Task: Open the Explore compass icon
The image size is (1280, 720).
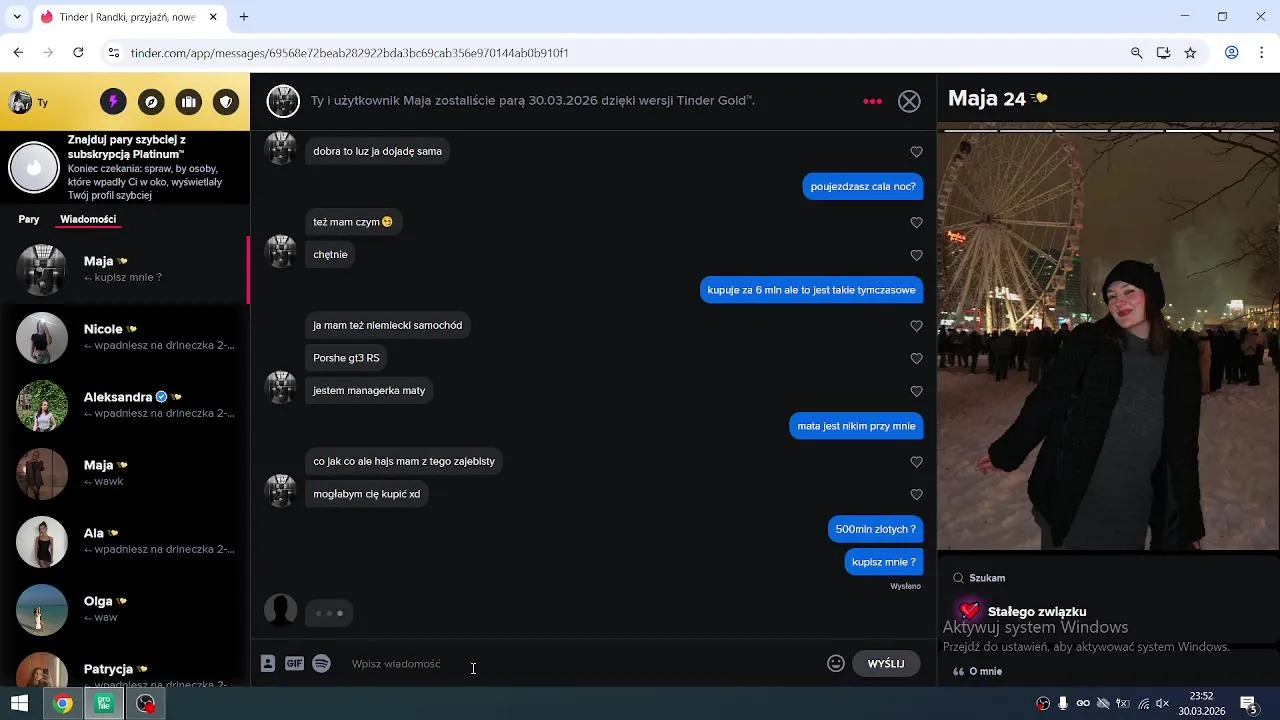Action: pyautogui.click(x=151, y=102)
